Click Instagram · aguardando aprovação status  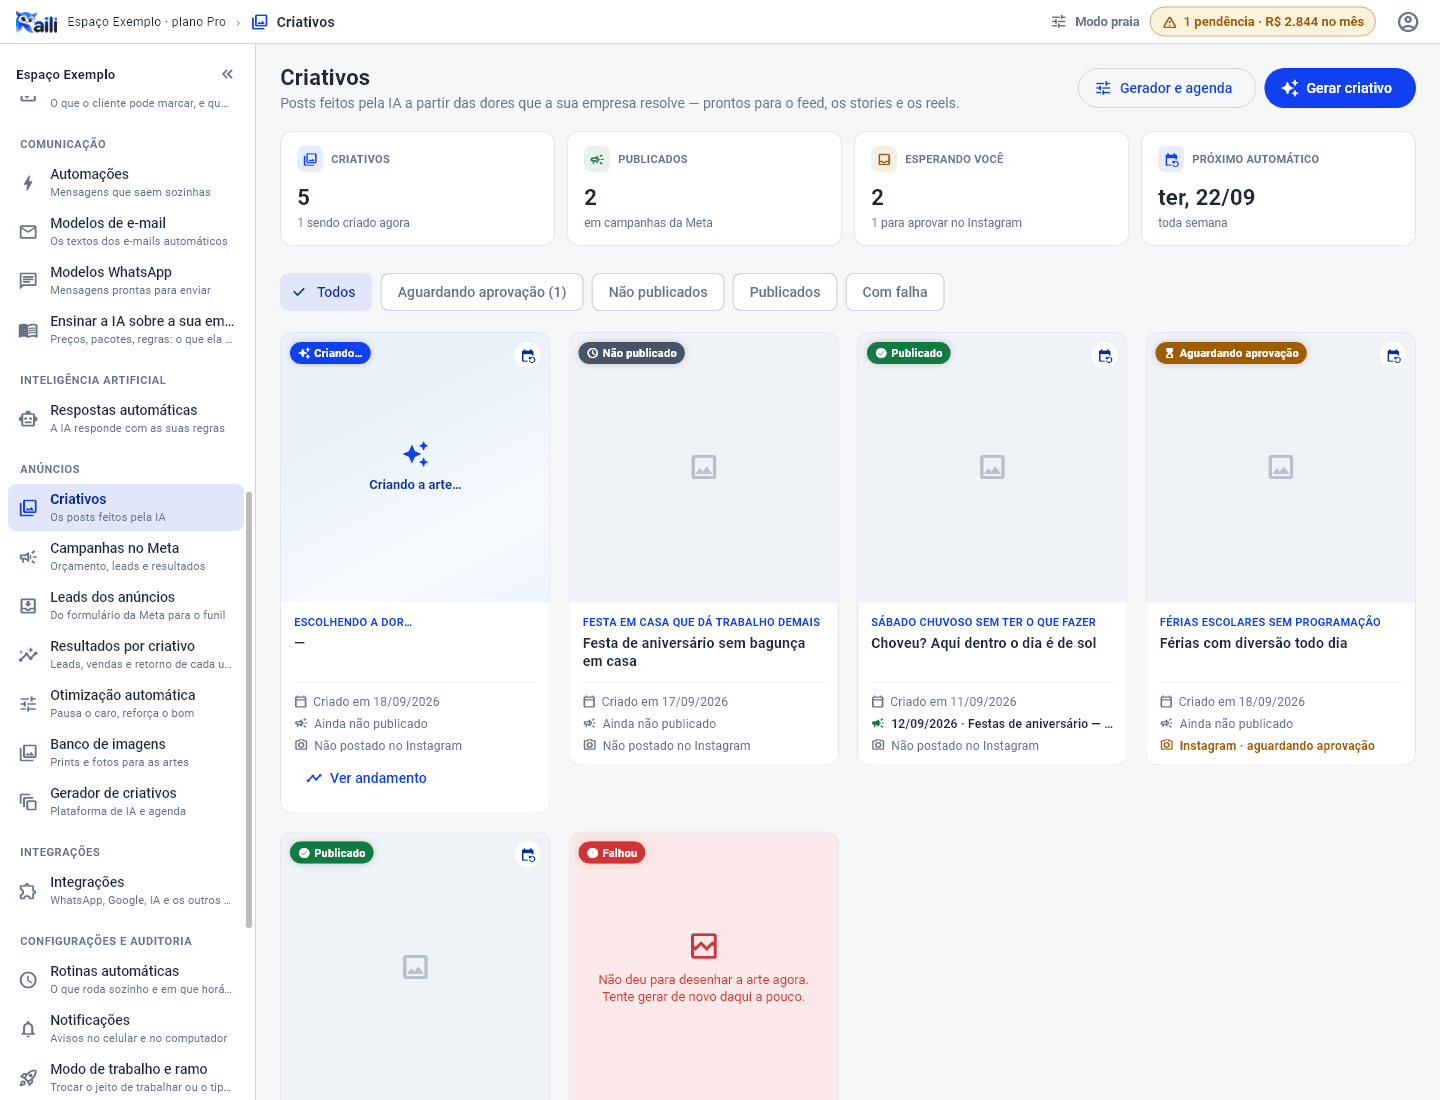click(1267, 746)
